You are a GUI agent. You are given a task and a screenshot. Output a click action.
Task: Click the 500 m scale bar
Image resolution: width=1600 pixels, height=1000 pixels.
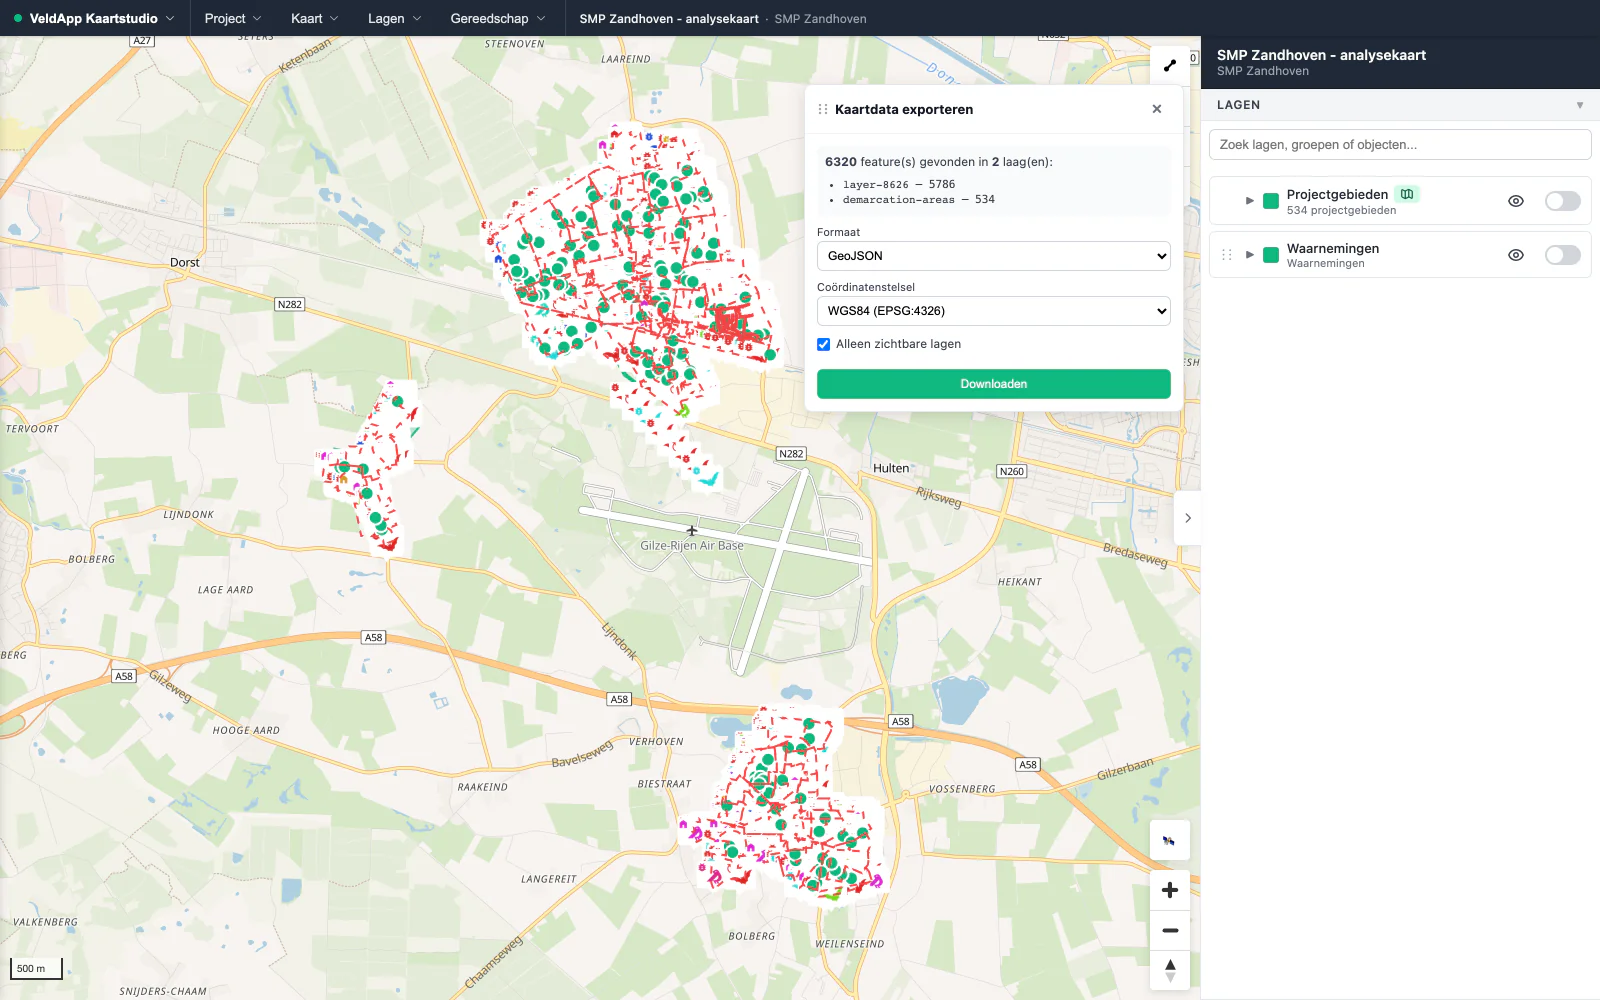36,968
